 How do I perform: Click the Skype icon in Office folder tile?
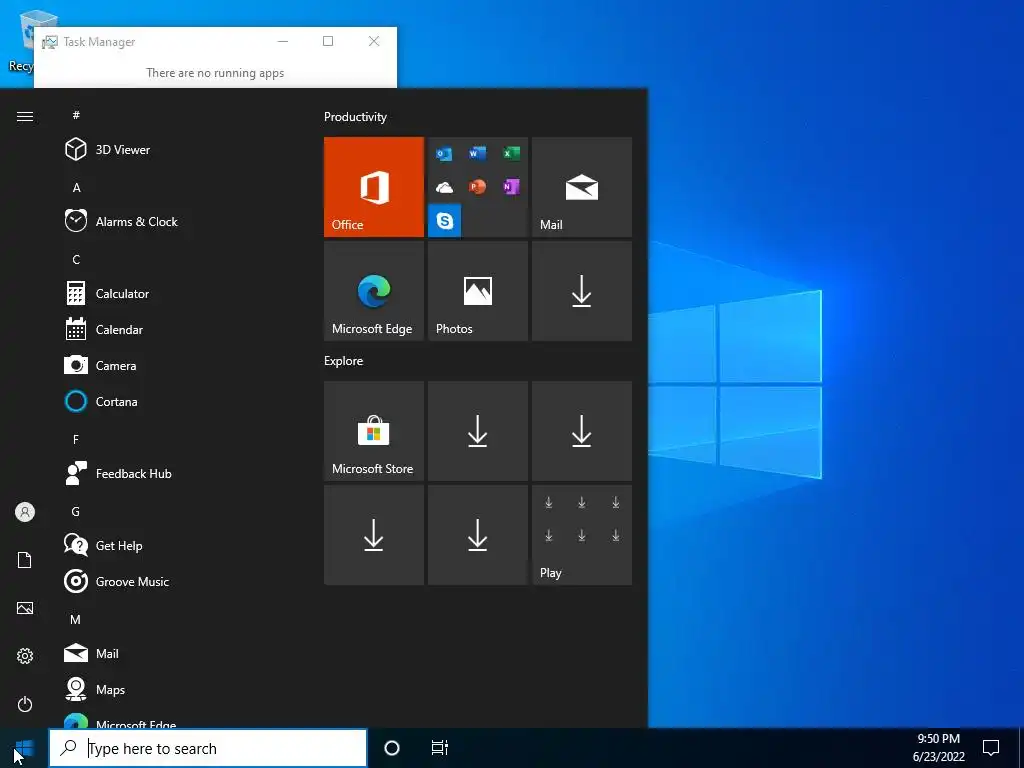tap(445, 221)
